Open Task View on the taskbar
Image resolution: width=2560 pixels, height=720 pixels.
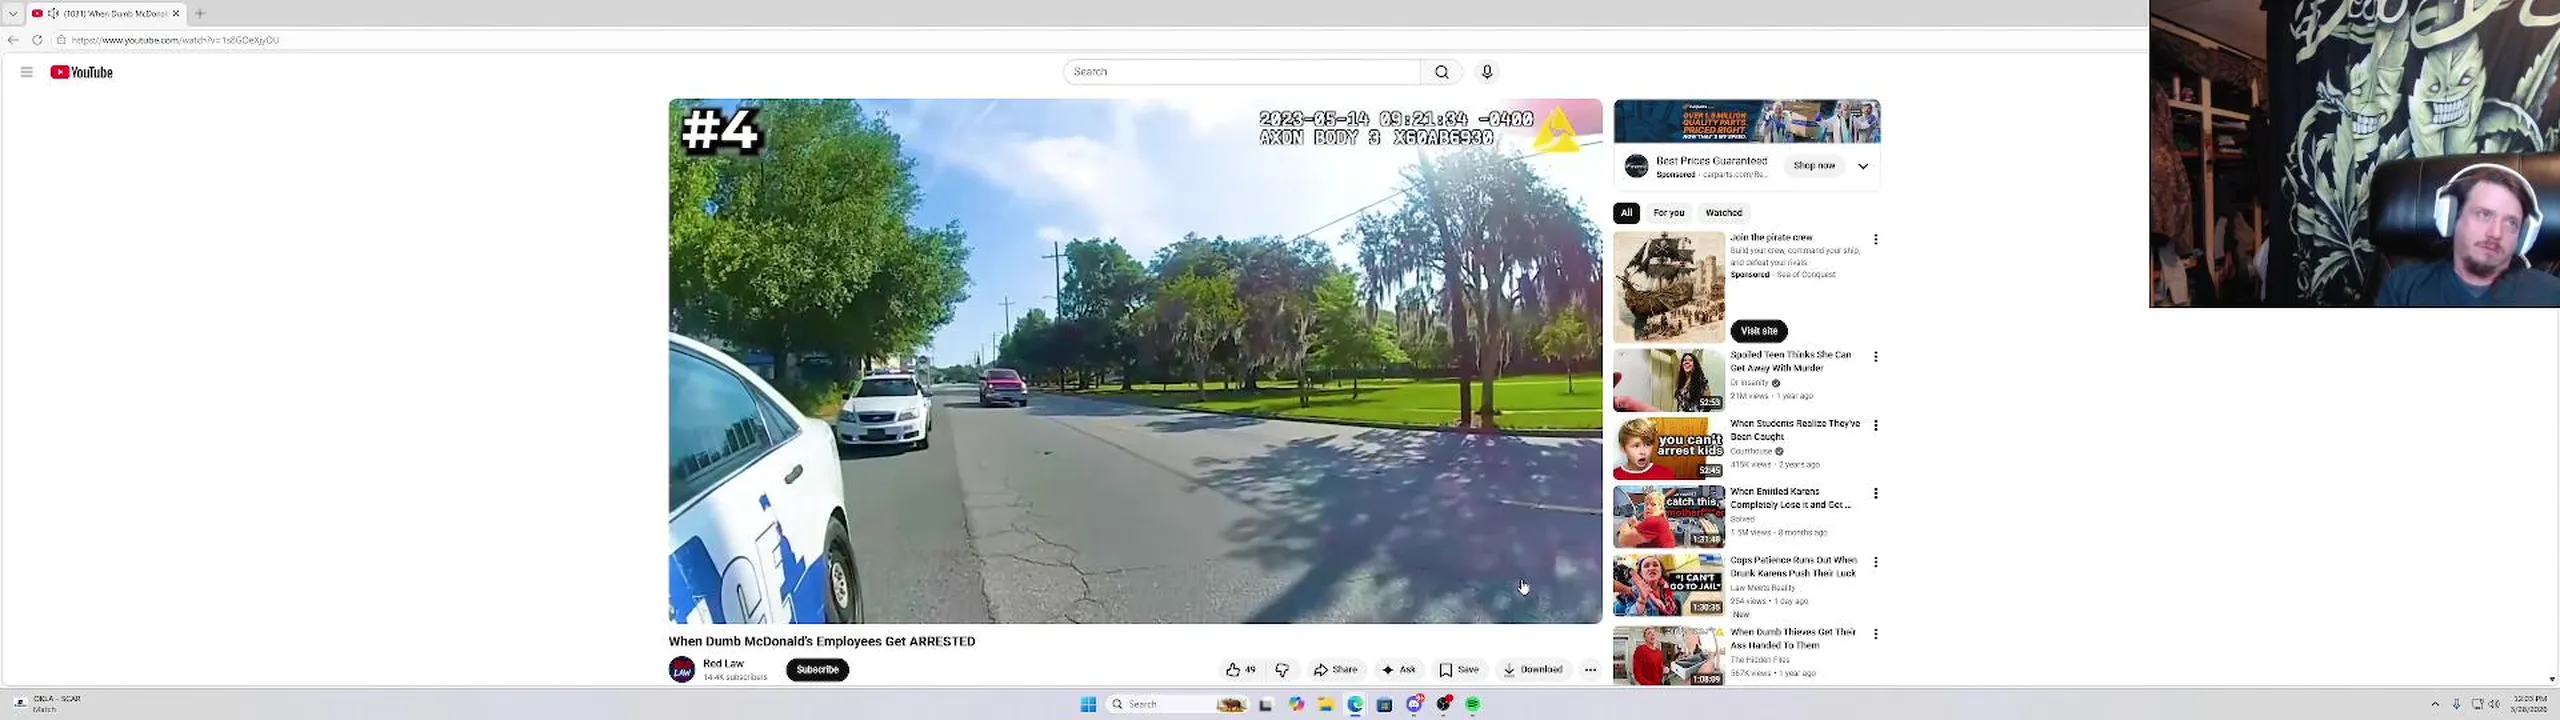tap(1266, 704)
